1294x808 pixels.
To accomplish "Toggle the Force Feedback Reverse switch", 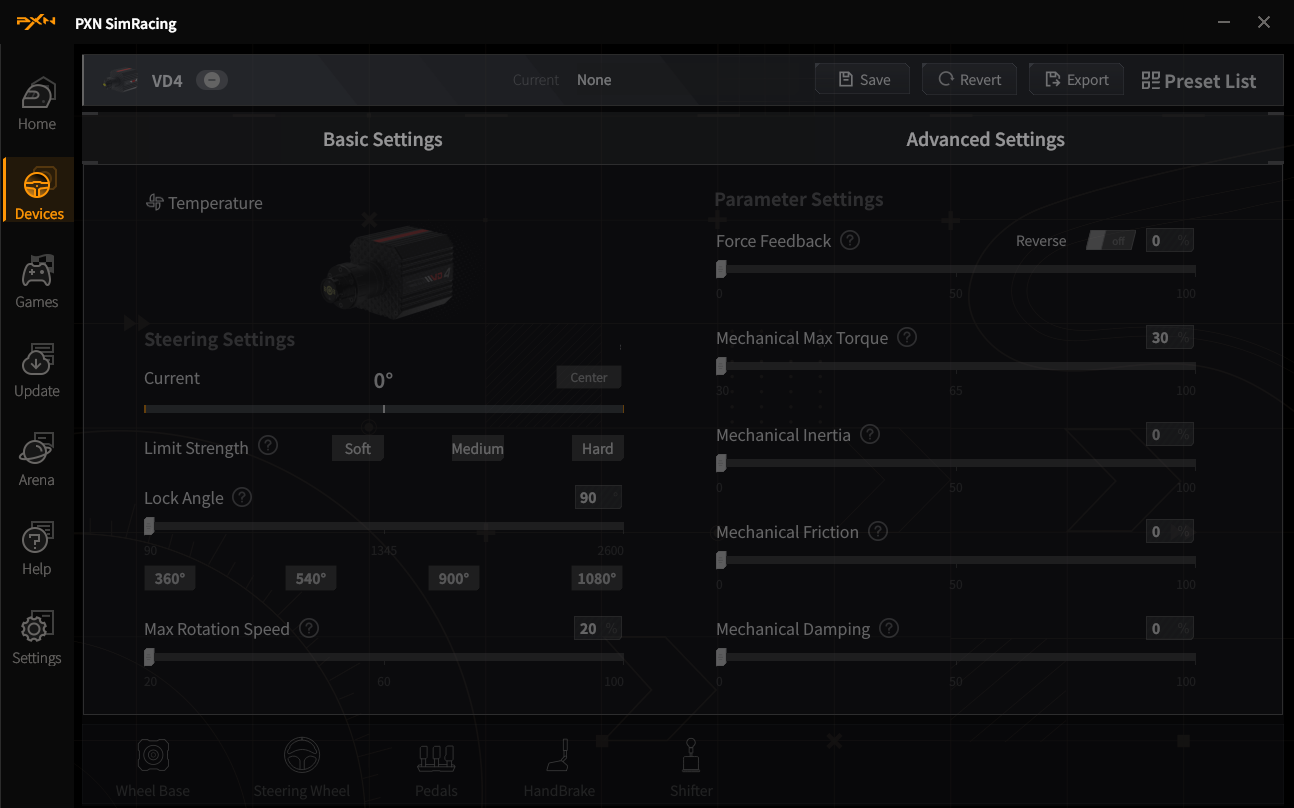I will coord(1111,240).
